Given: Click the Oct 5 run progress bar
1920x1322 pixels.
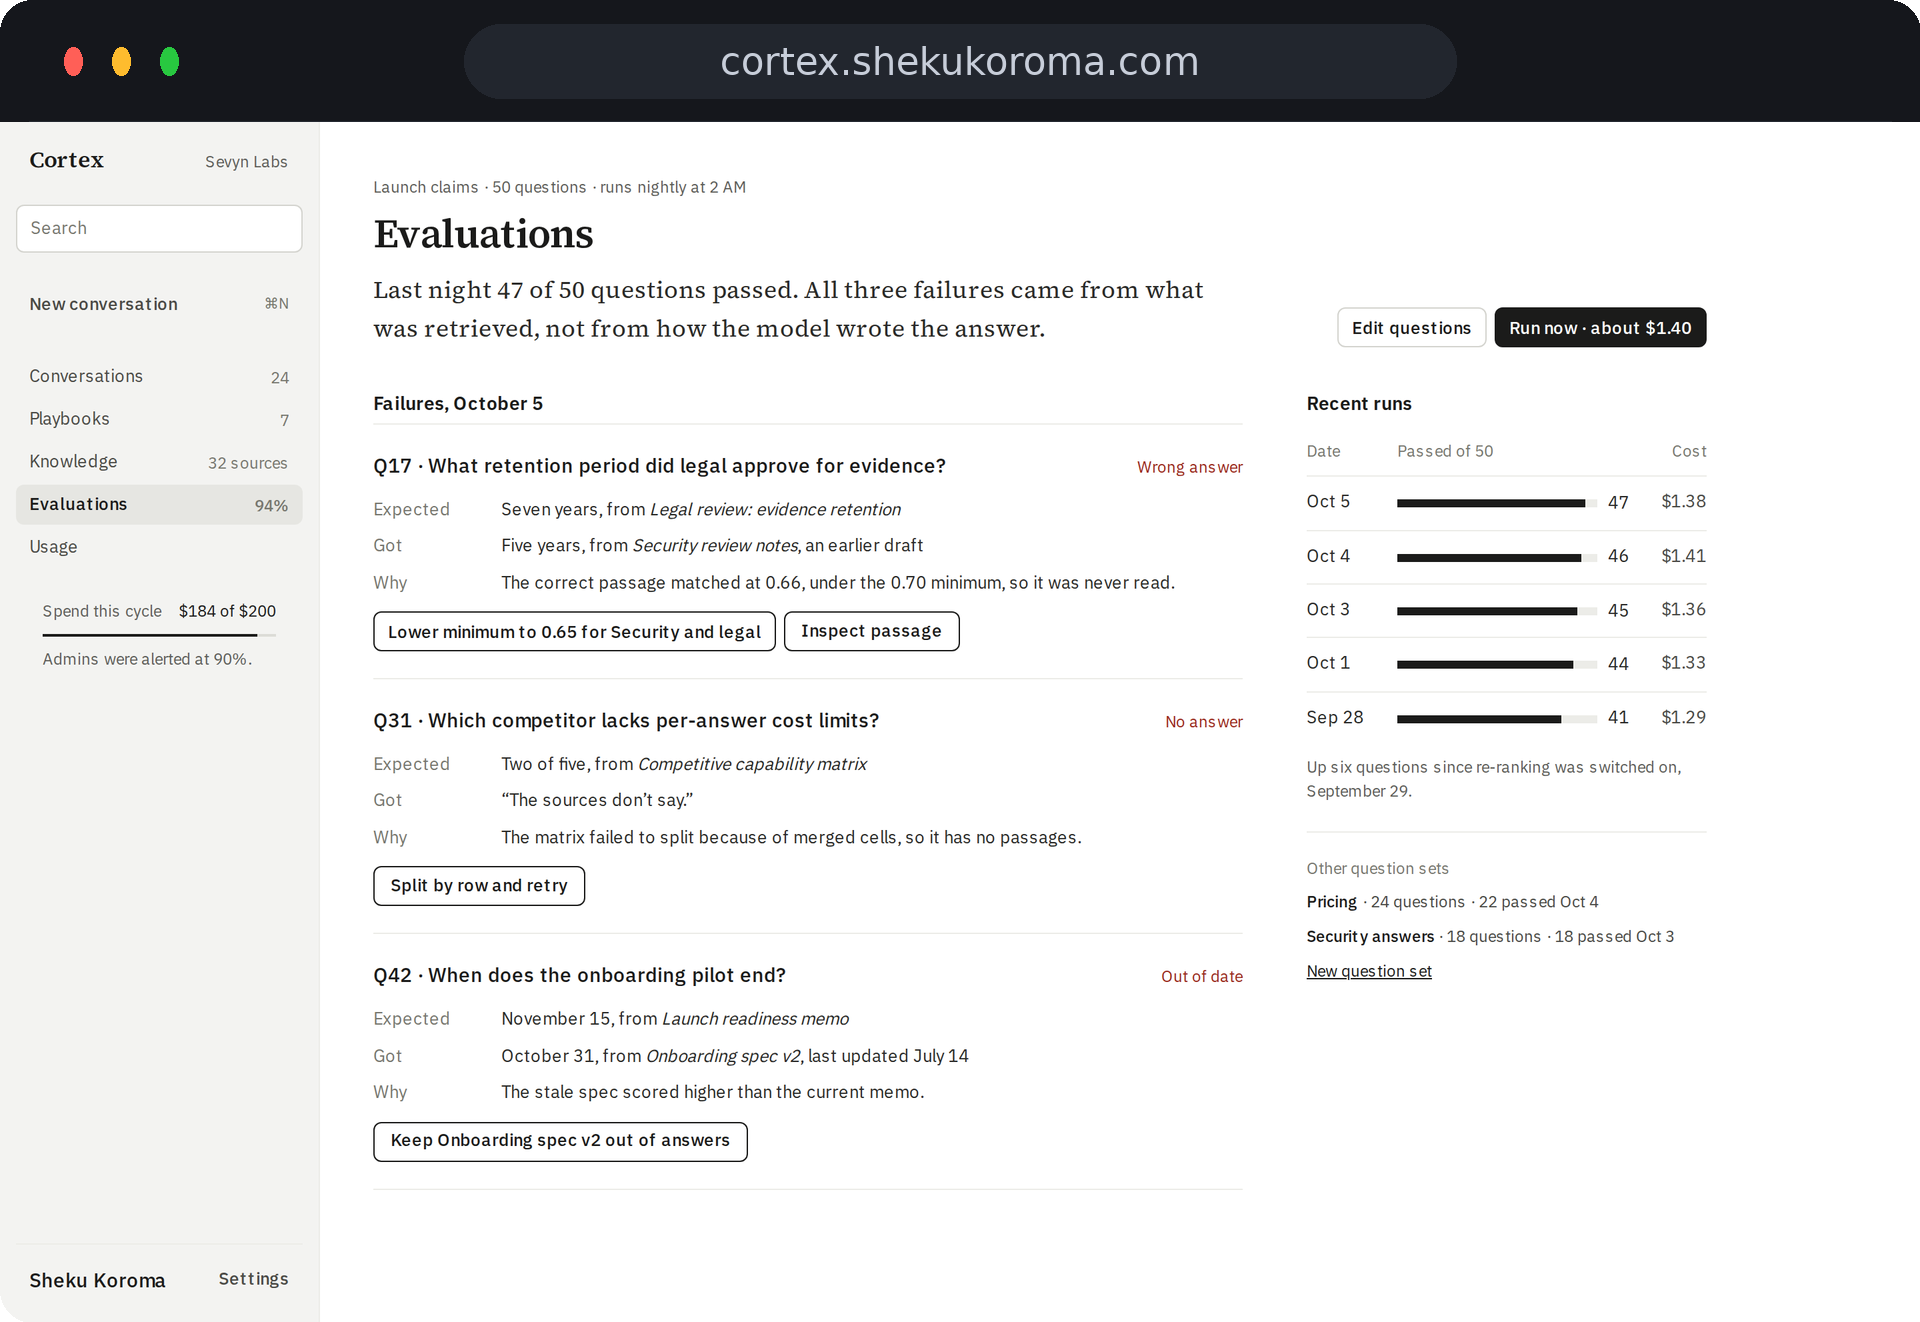Looking at the screenshot, I should click(x=1496, y=503).
